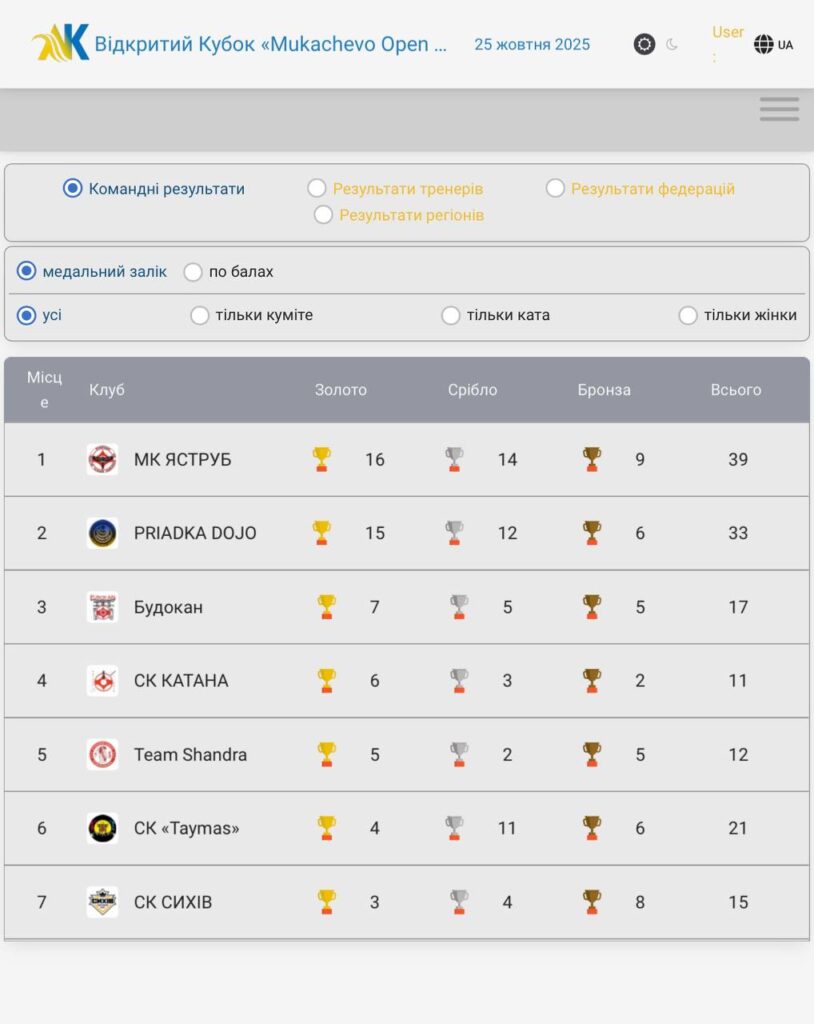The image size is (814, 1024).
Task: Switch to light theme sun icon
Action: (644, 44)
